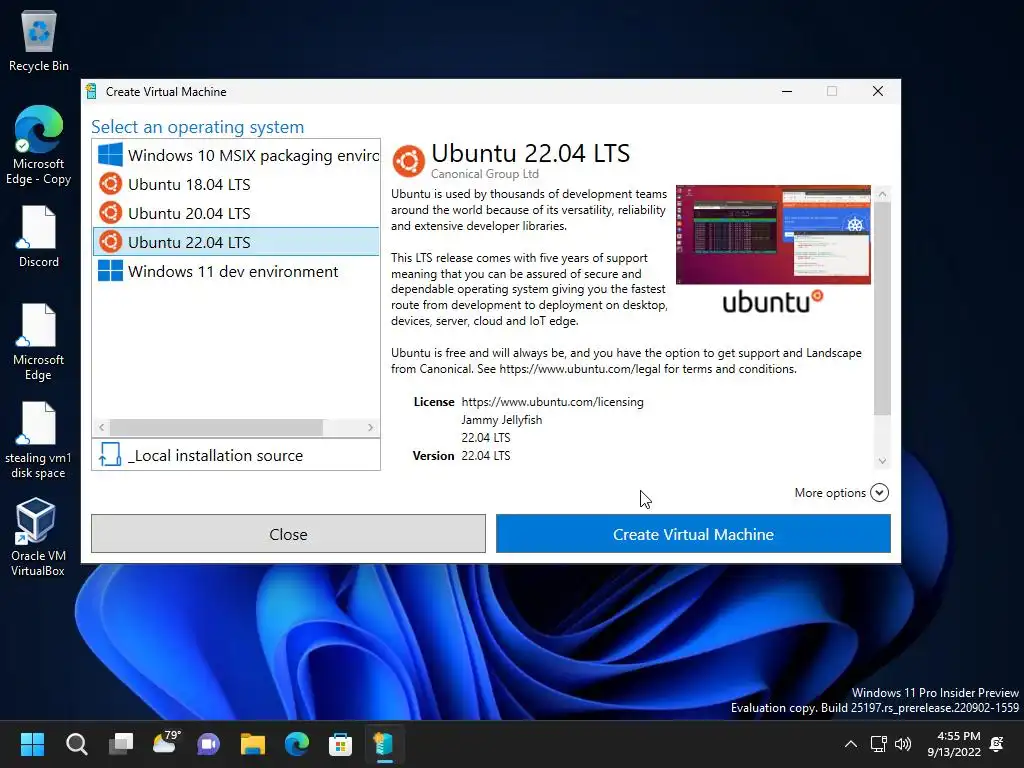
Task: Choose Ubuntu 20.04 LTS from the list
Action: coord(236,213)
